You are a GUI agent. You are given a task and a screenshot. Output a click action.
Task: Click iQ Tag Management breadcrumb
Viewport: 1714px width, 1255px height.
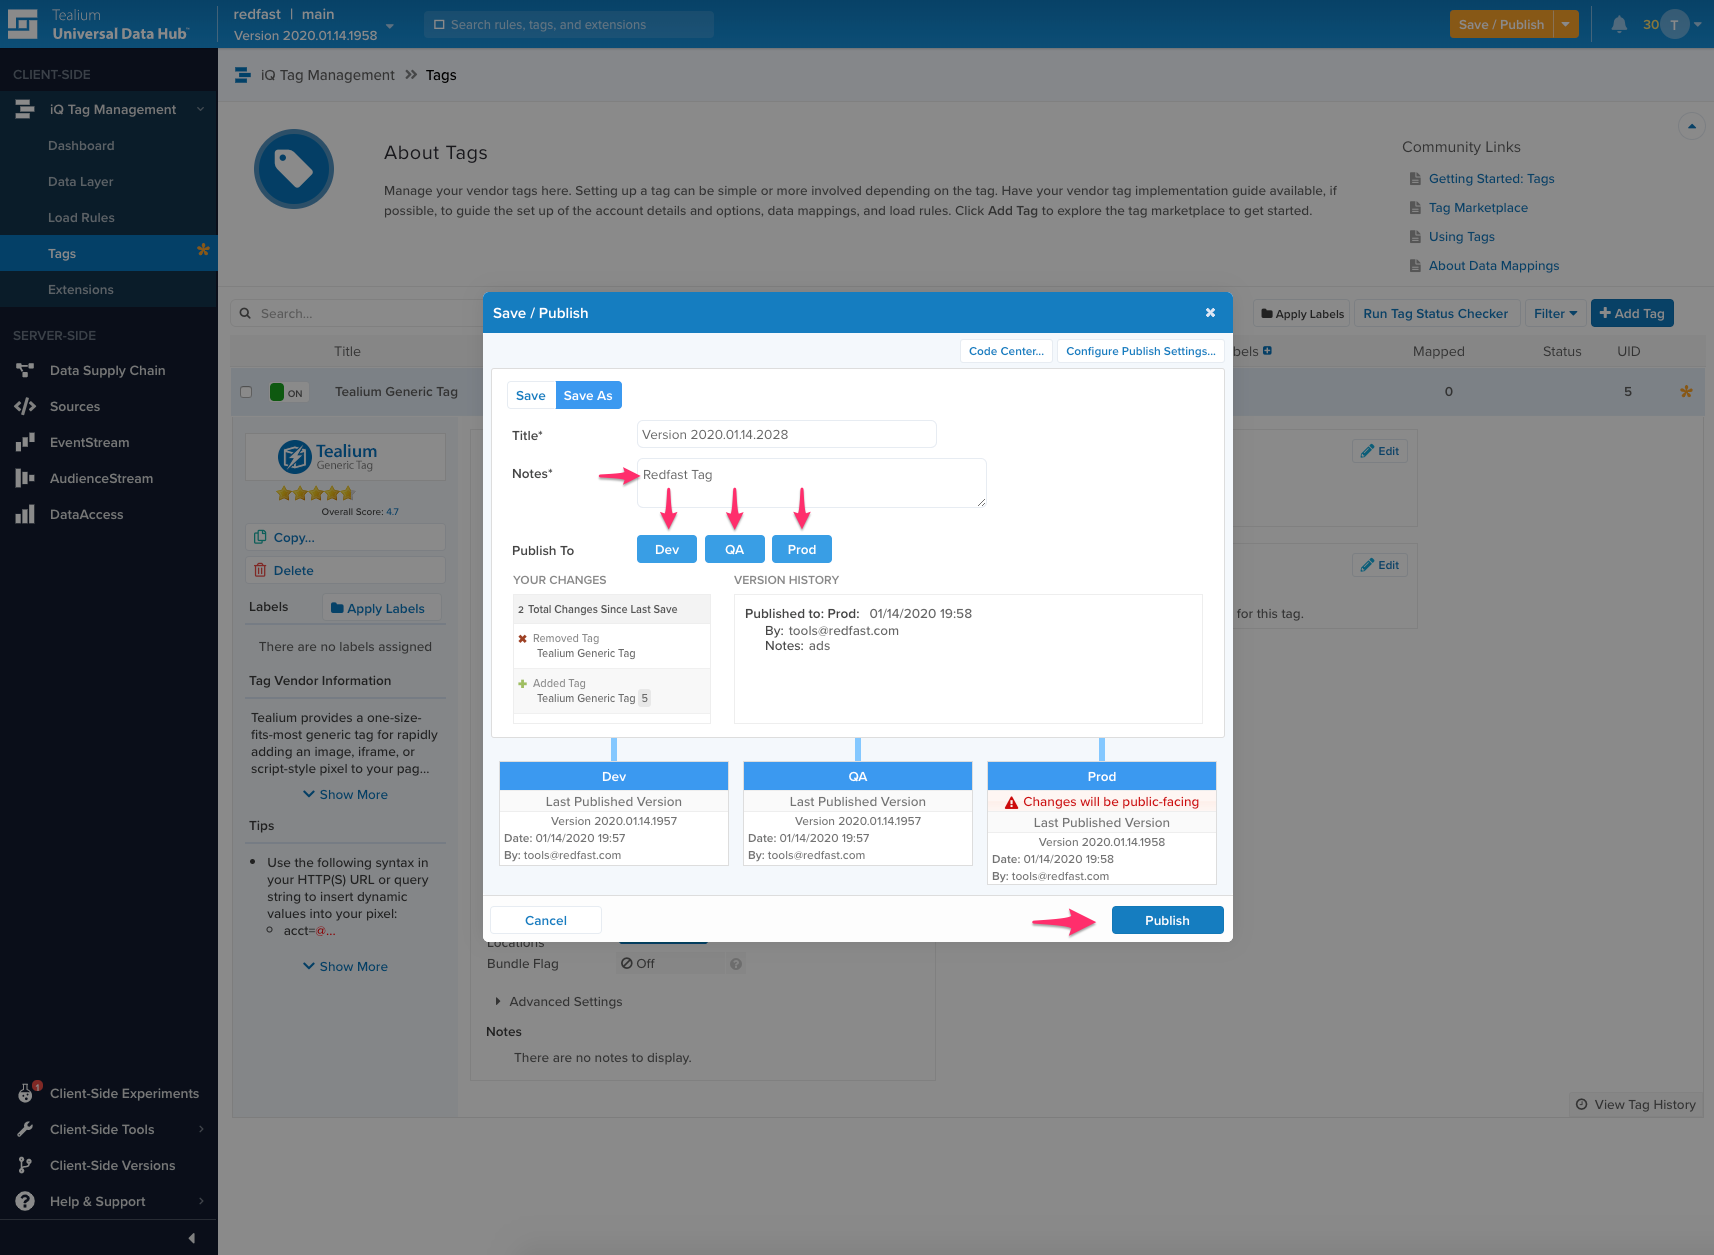click(x=328, y=75)
